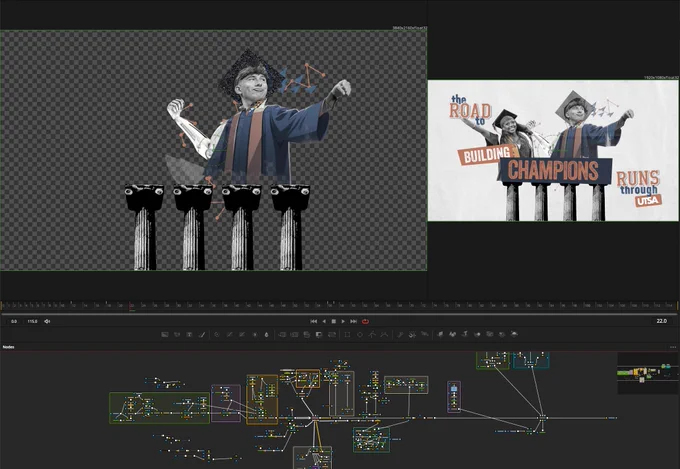The image size is (680, 469).
Task: Click the 1920x1080xfloat32 resolution label
Action: pos(661,77)
